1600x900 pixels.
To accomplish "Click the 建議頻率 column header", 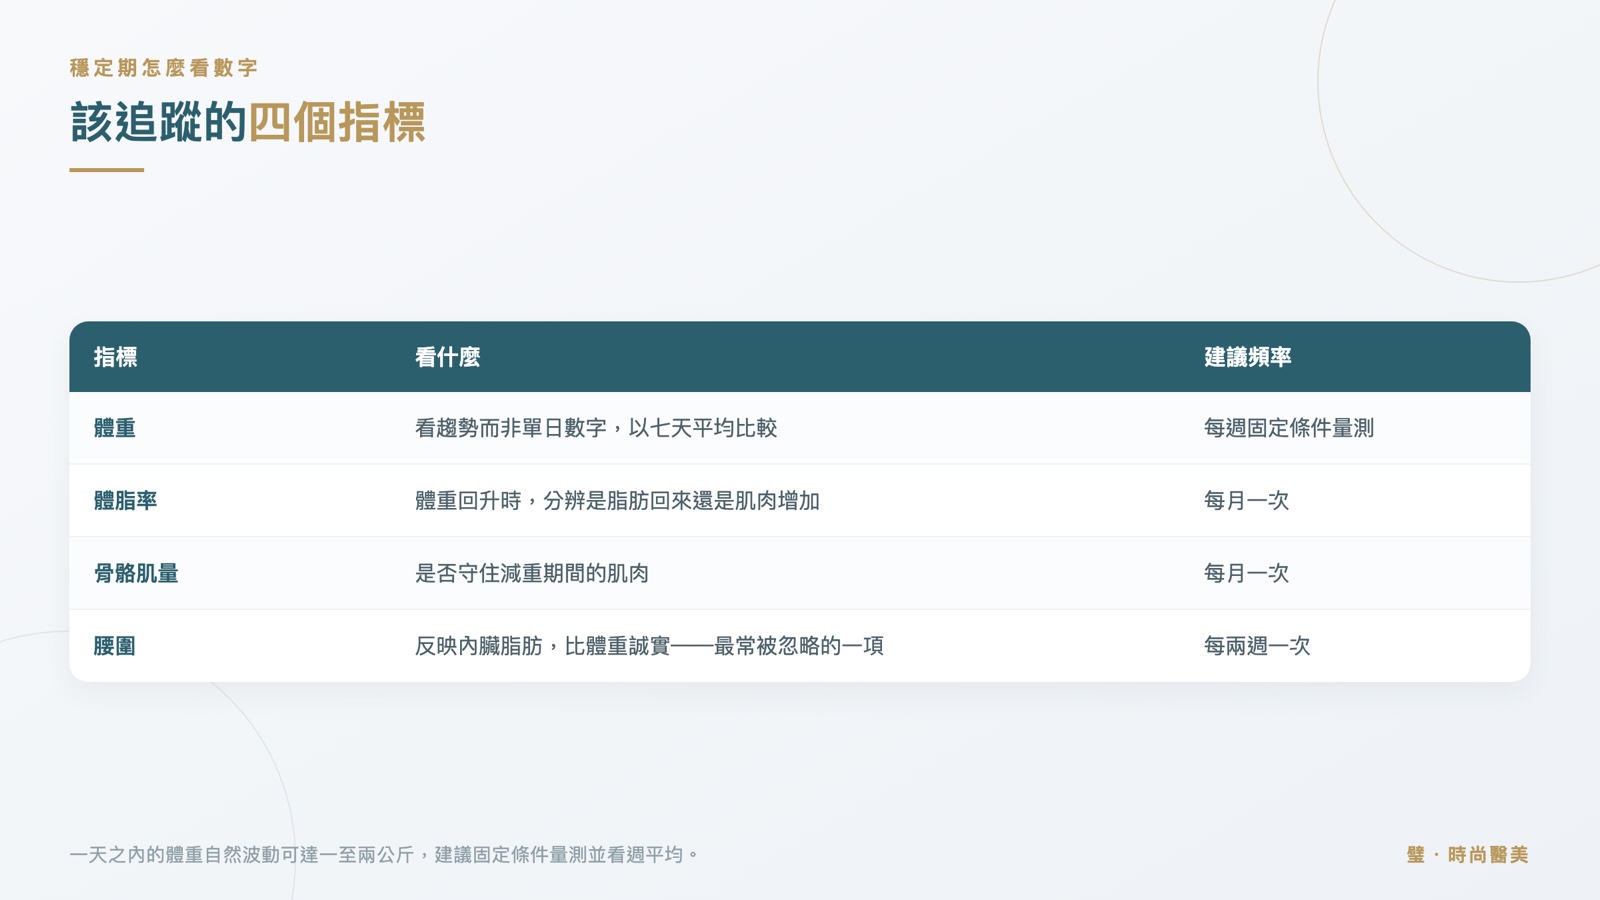I will 1247,357.
